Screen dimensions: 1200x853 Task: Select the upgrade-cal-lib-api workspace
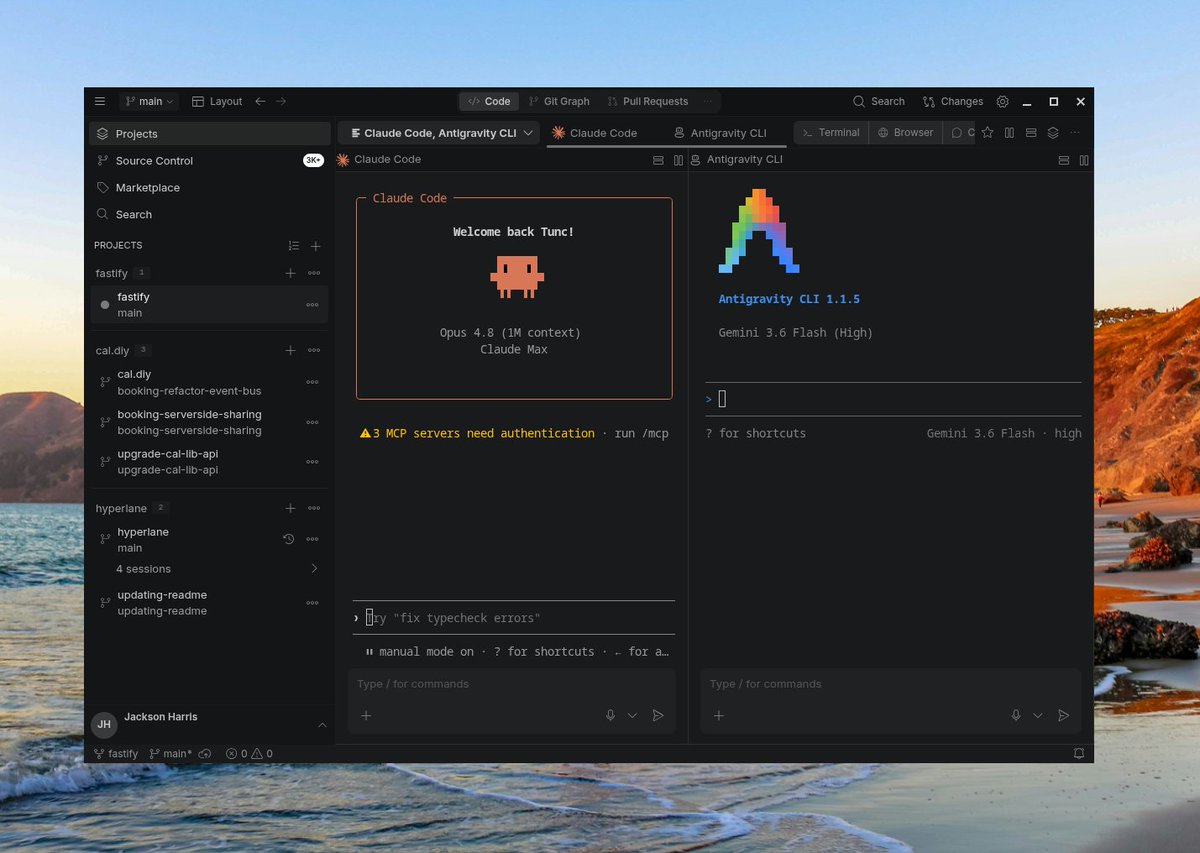tap(209, 461)
